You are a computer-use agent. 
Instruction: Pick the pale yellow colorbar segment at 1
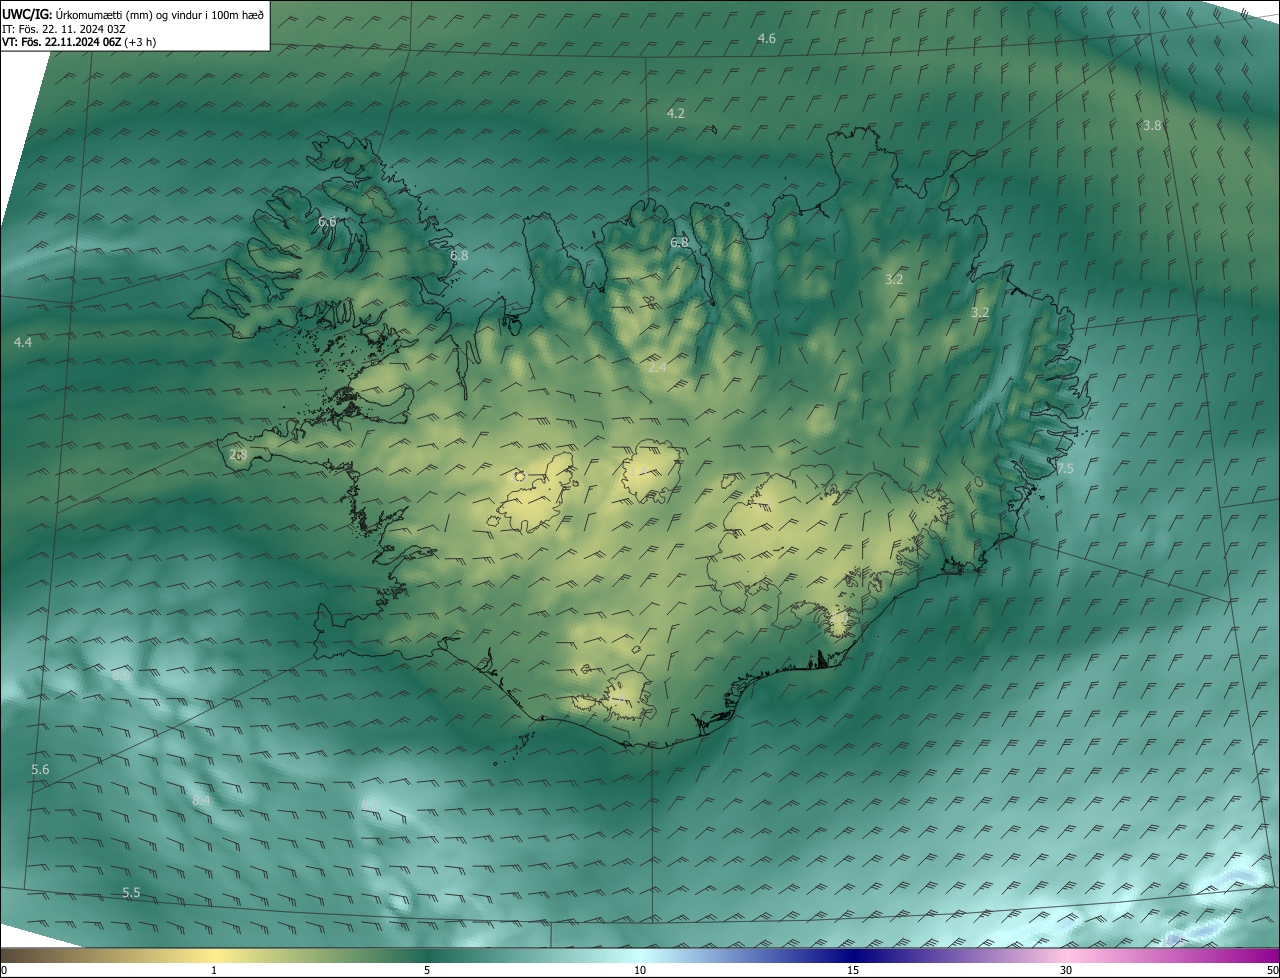pos(215,955)
